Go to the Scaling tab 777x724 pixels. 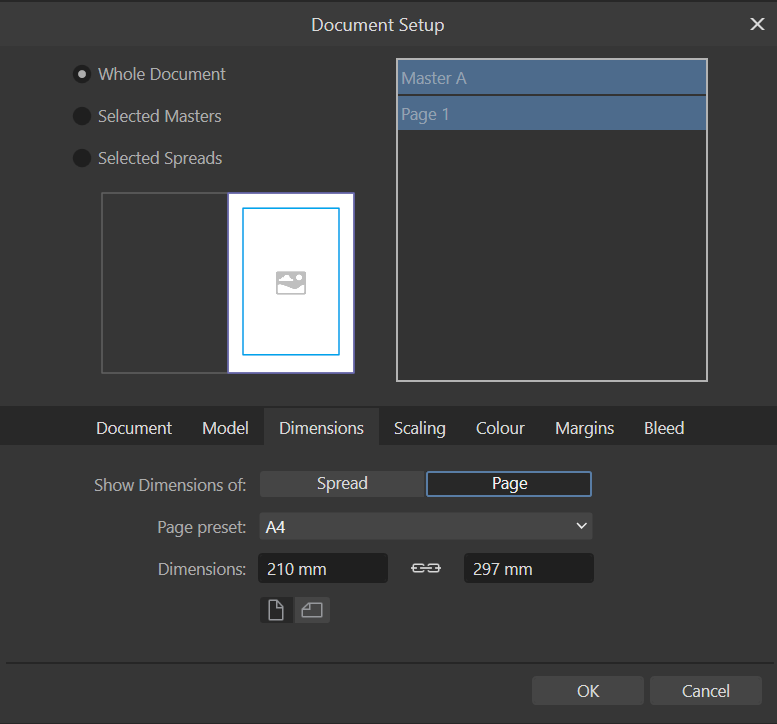(420, 428)
